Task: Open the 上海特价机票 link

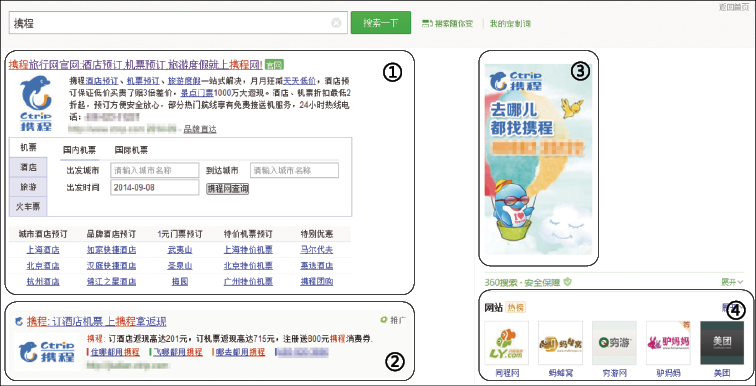Action: point(248,250)
